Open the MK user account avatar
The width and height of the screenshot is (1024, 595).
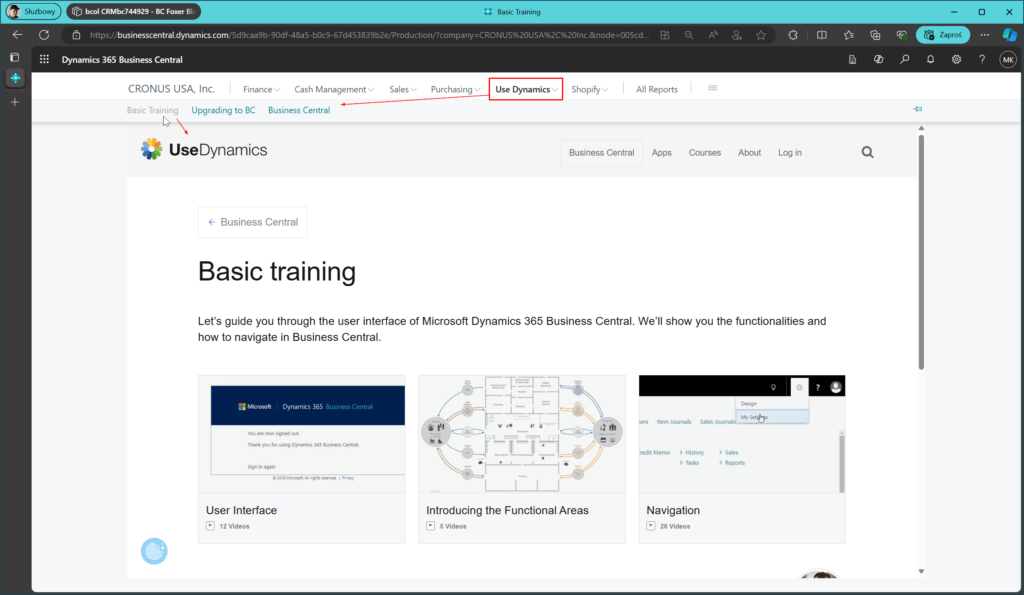coord(1008,60)
